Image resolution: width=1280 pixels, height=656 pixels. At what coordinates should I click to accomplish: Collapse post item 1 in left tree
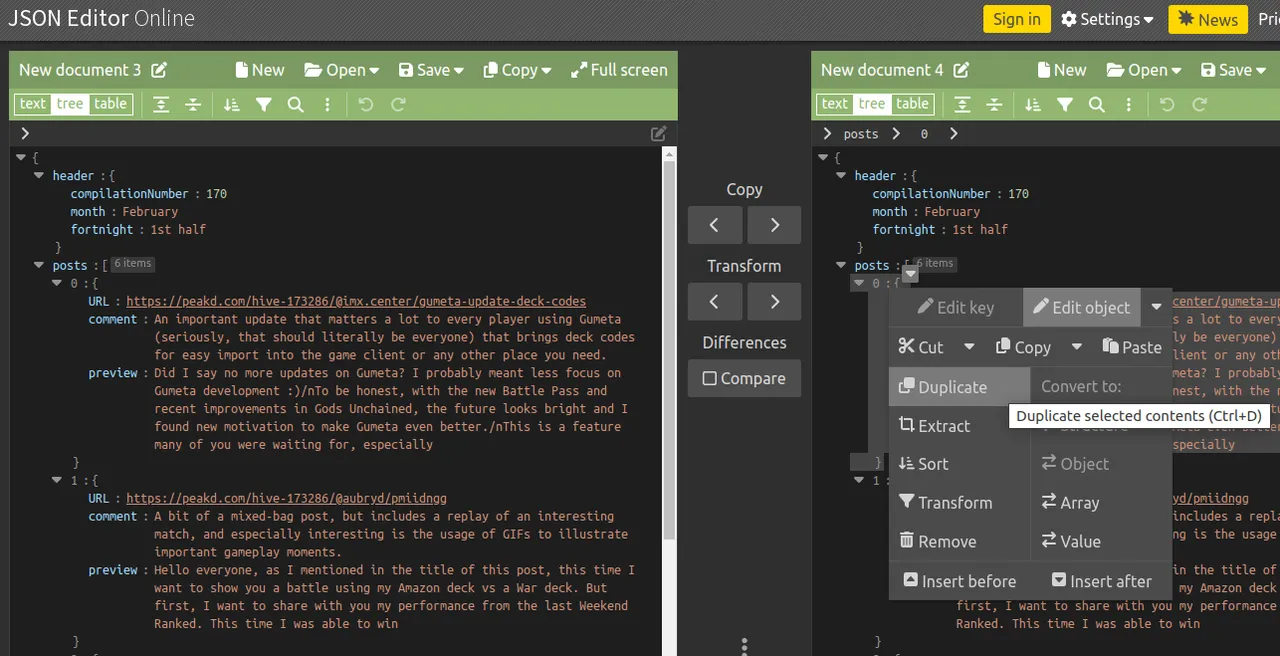pyautogui.click(x=57, y=481)
